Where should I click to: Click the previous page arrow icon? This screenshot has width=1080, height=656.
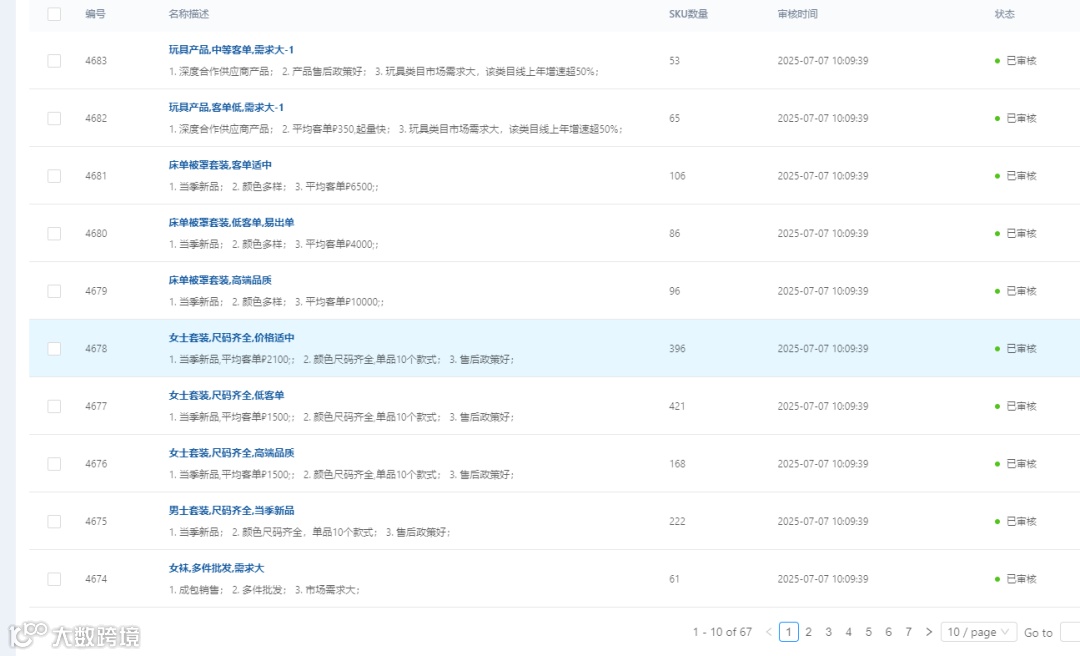[769, 632]
